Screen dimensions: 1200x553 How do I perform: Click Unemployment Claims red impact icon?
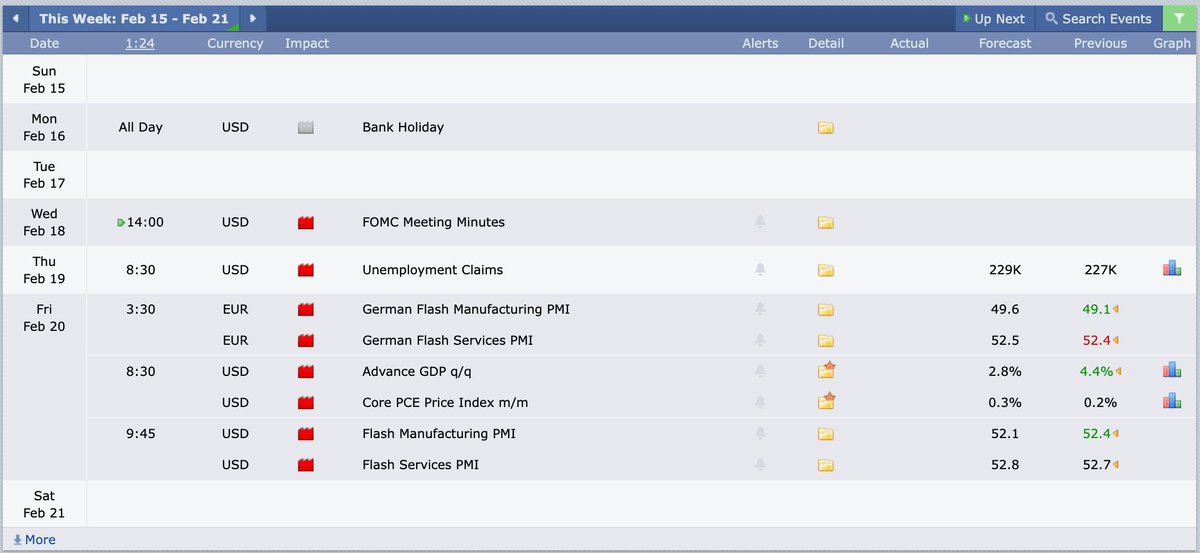(306, 269)
